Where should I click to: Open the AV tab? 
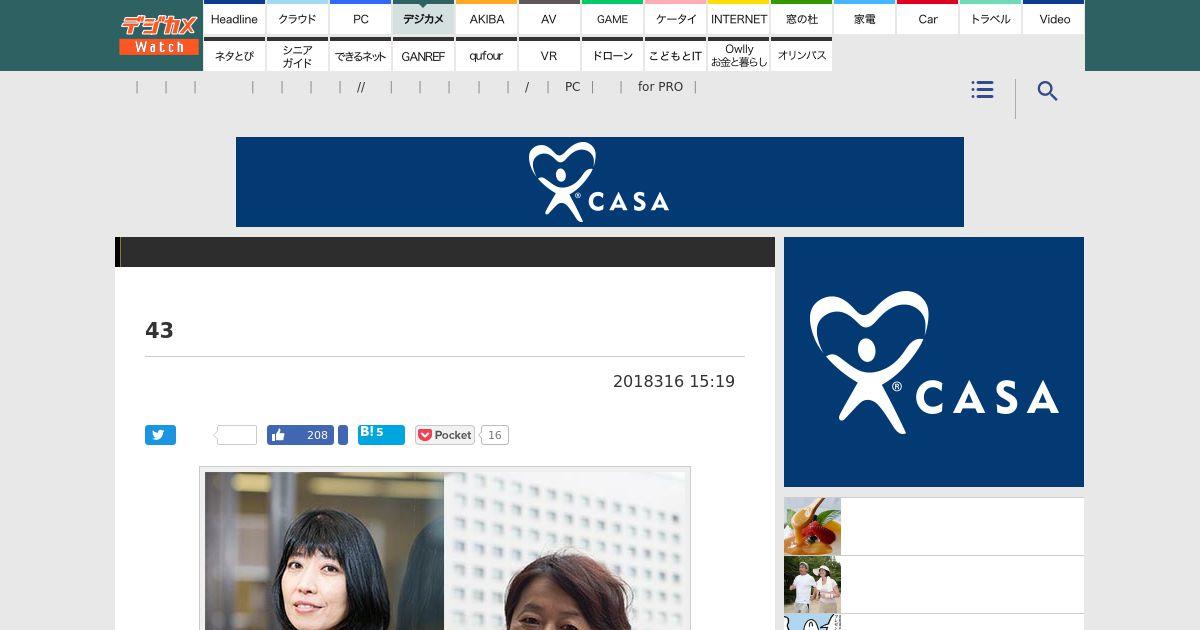pyautogui.click(x=549, y=18)
